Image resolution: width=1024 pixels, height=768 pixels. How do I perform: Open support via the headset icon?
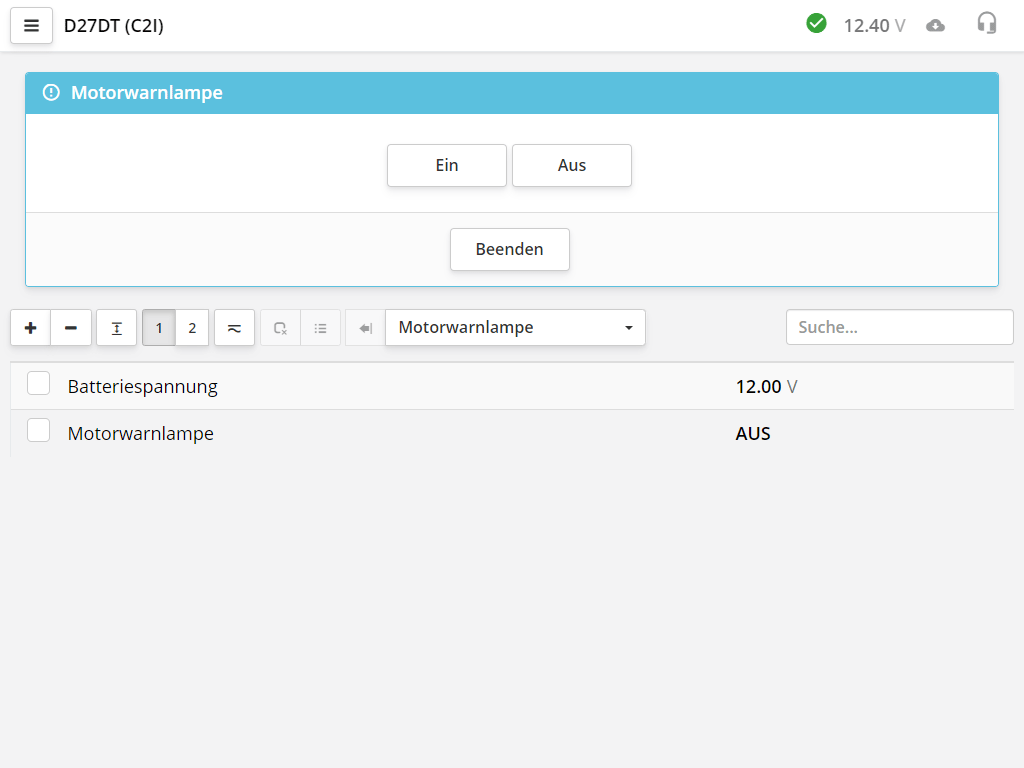click(987, 24)
